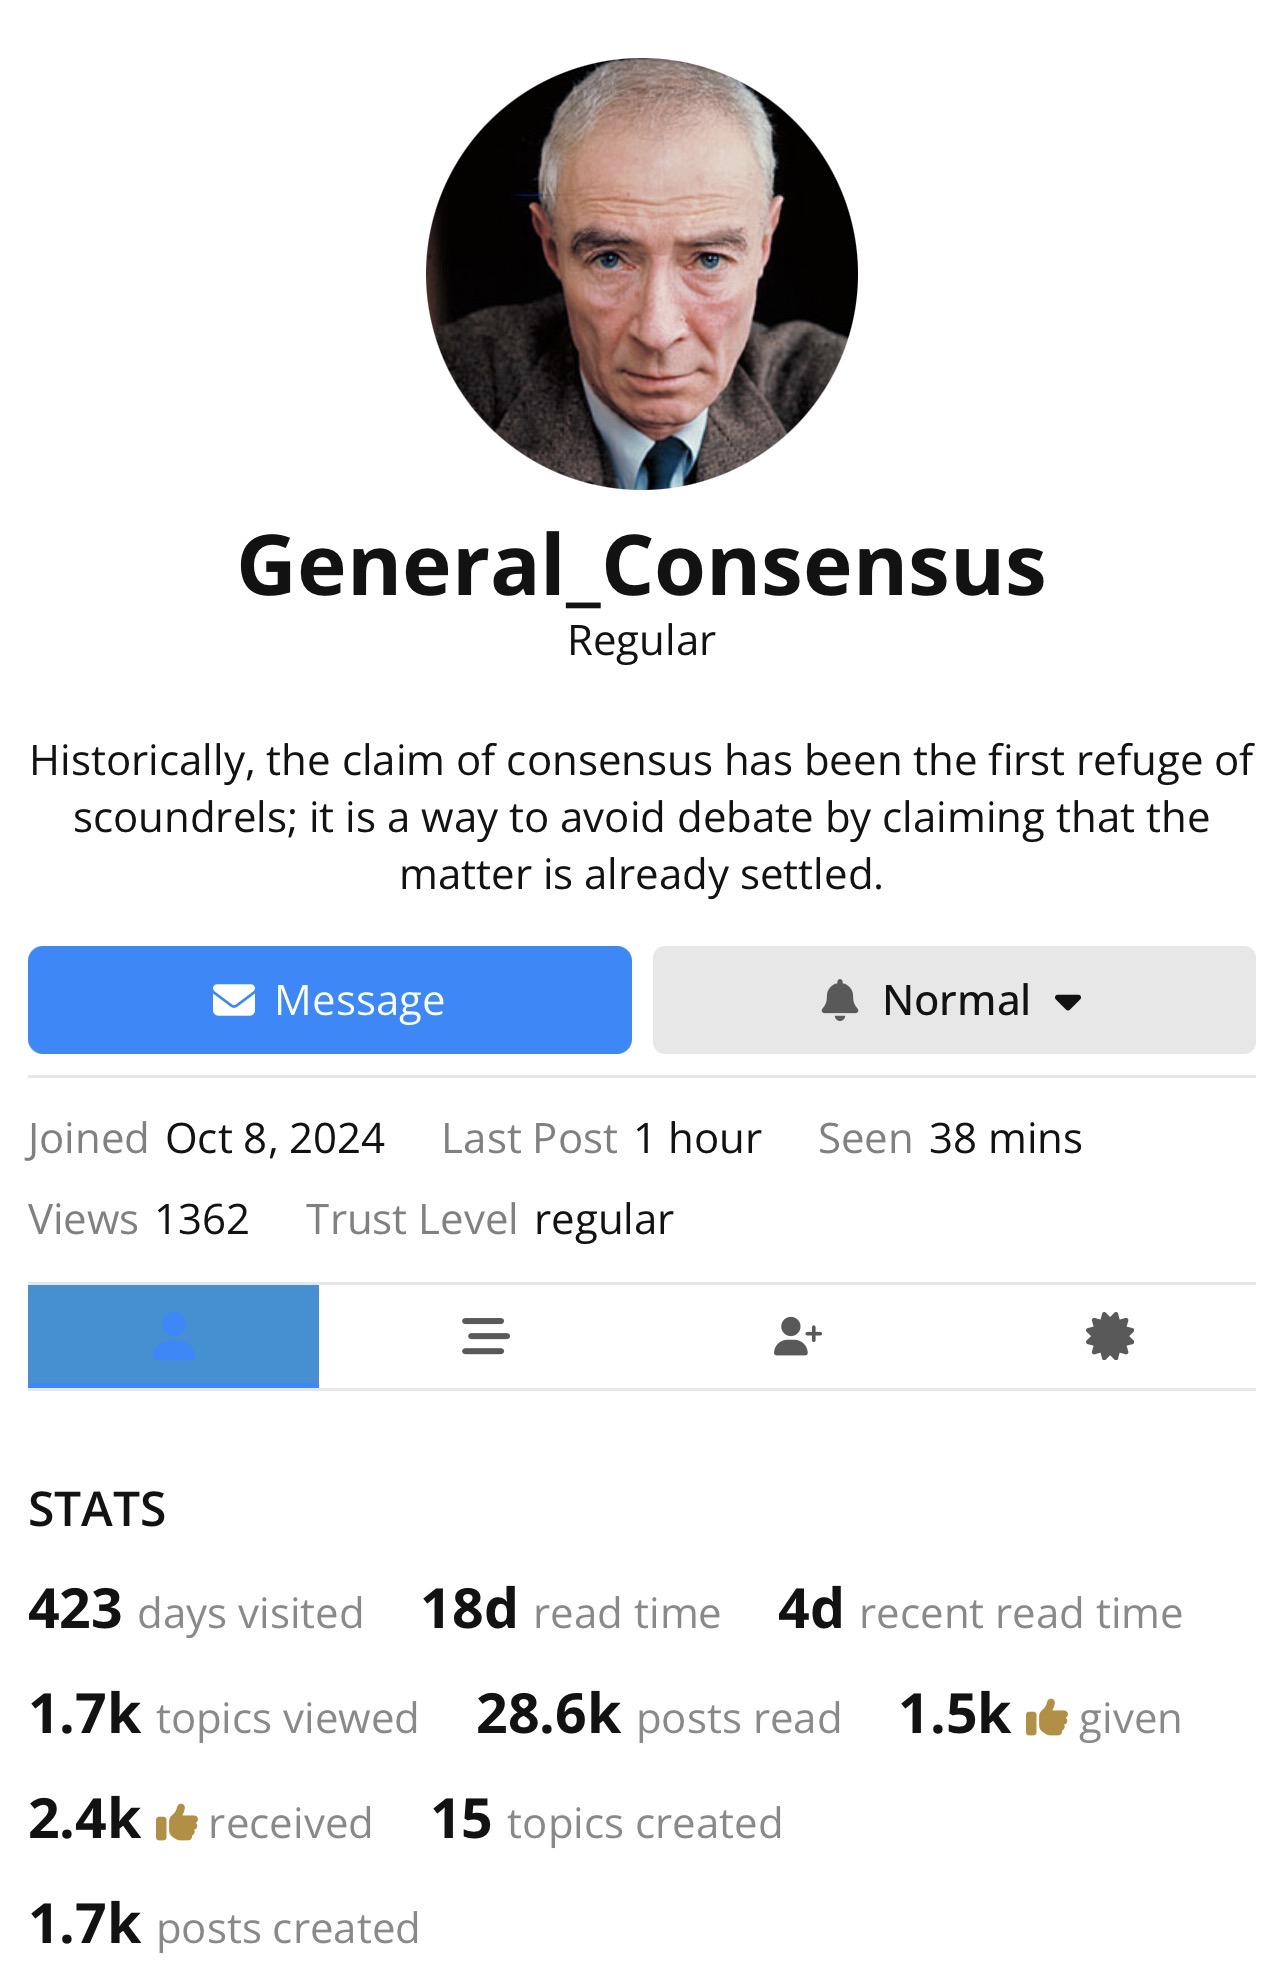Click the bell icon beside Normal
Viewport: 1284px width, 1974px height.
pos(840,1000)
